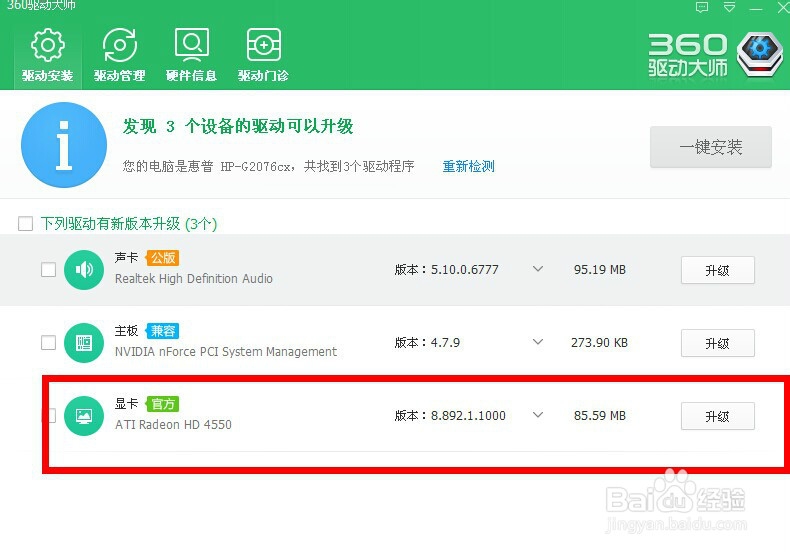The height and width of the screenshot is (552, 790).
Task: Click 升级 for NVIDIA nForce PCI System Management
Action: tap(717, 343)
